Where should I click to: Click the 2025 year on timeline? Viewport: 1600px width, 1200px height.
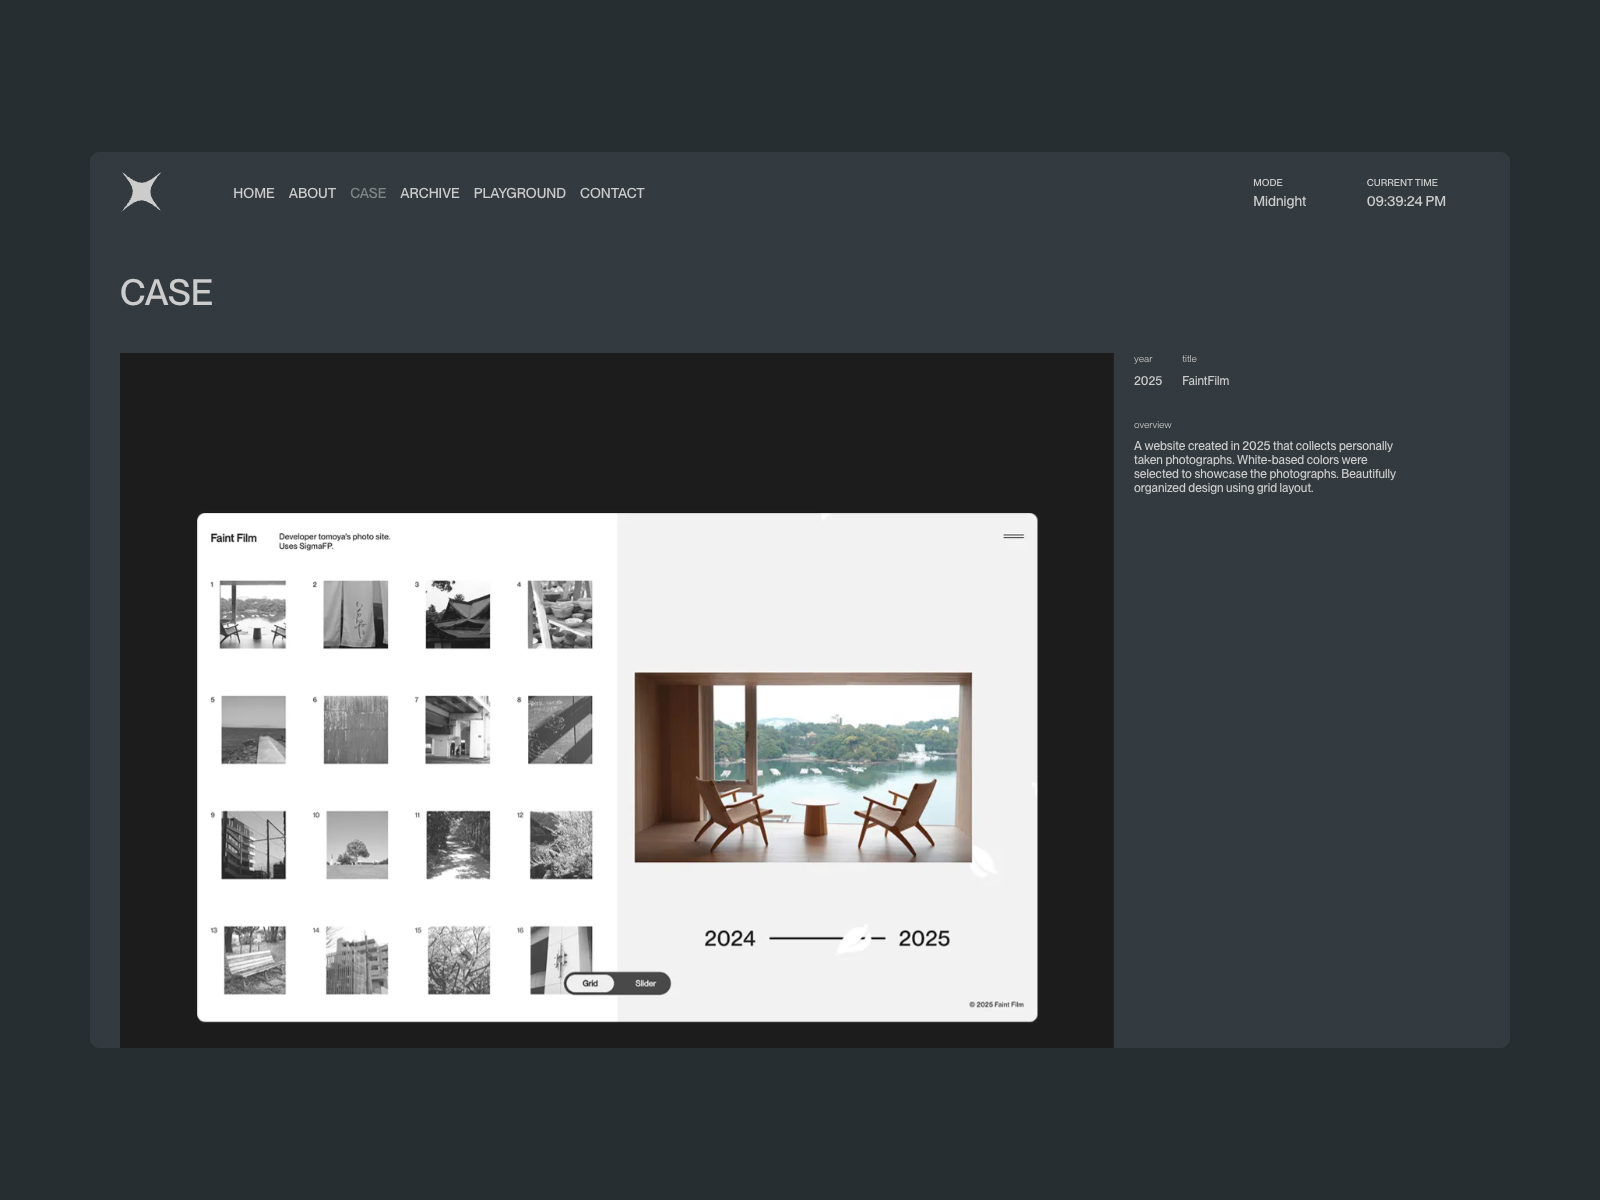coord(924,938)
